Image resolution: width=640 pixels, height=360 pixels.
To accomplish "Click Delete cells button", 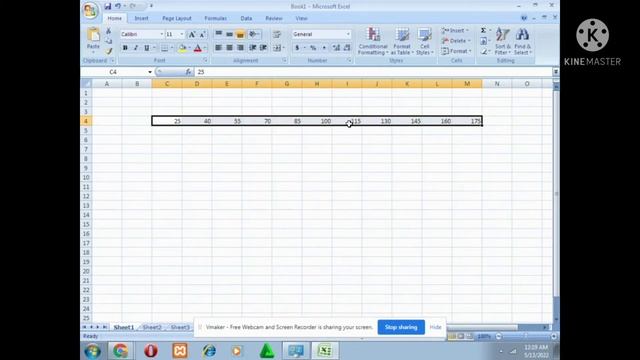I will (x=456, y=41).
